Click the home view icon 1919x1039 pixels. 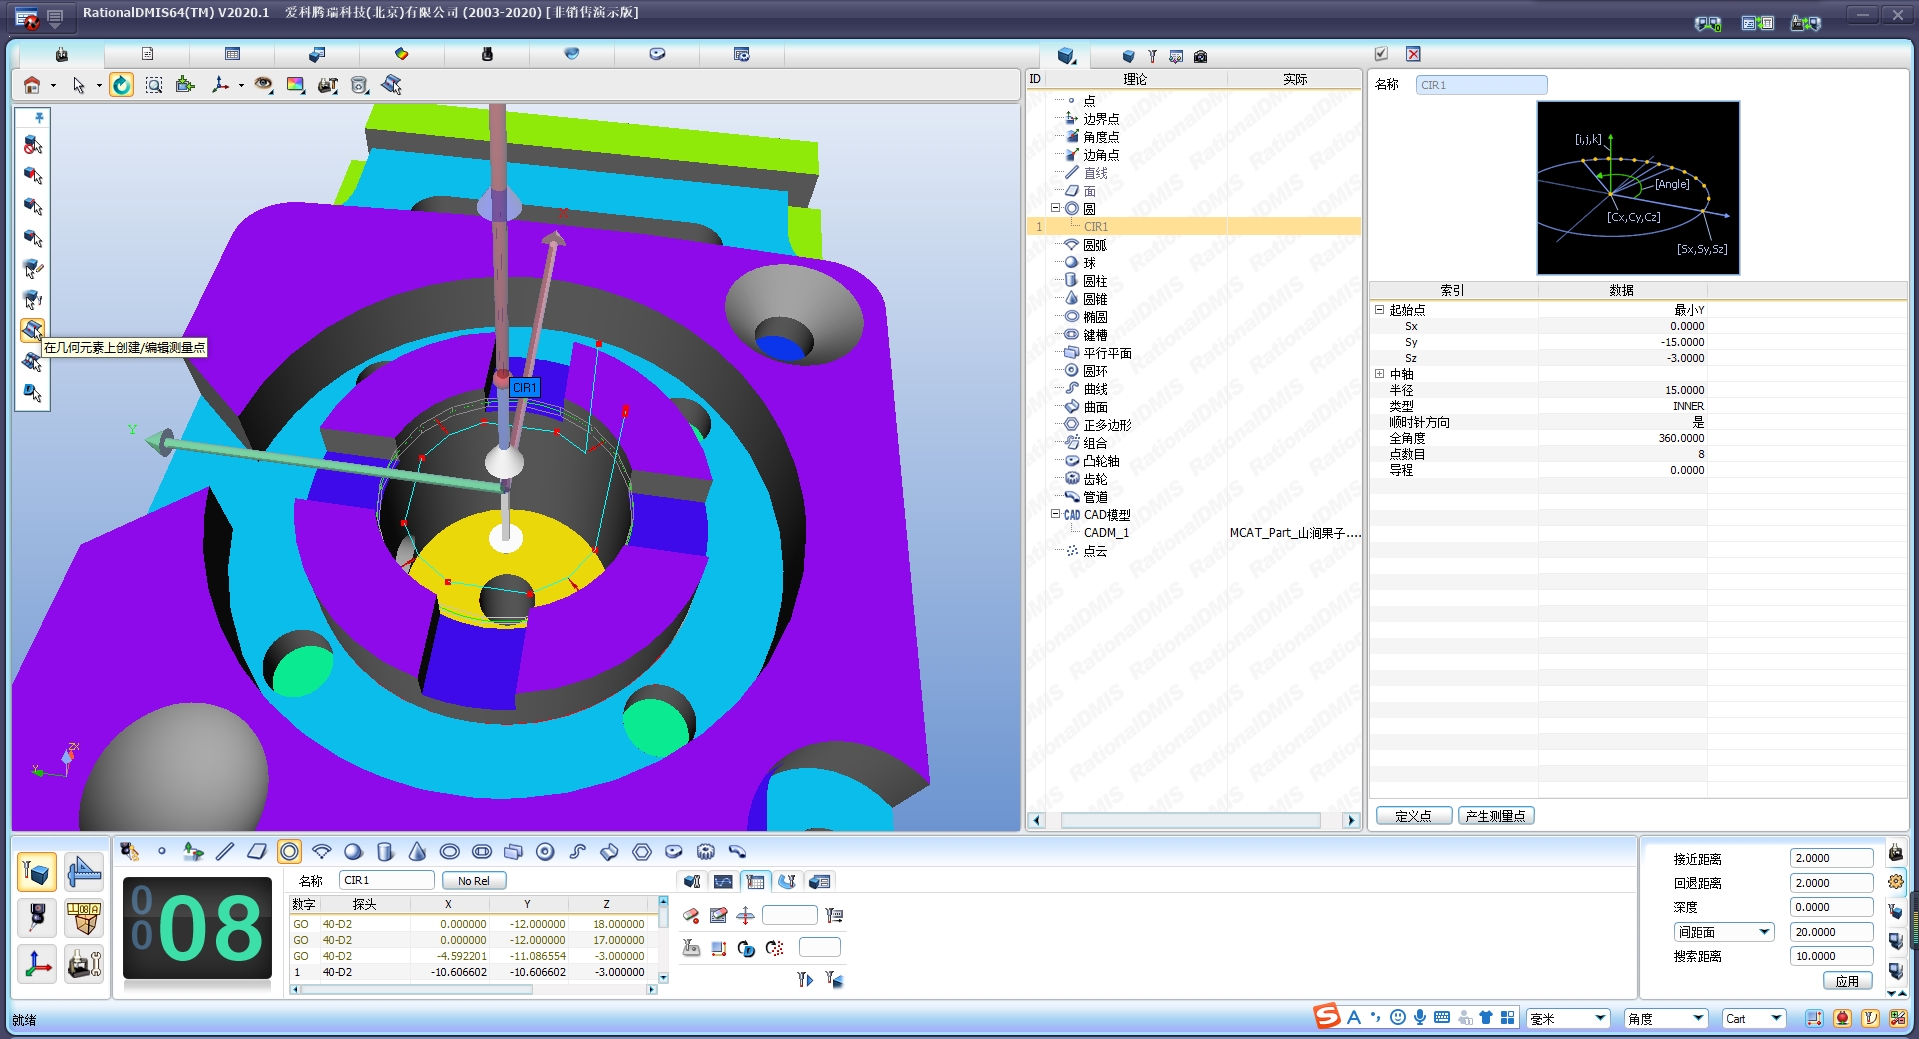point(32,85)
